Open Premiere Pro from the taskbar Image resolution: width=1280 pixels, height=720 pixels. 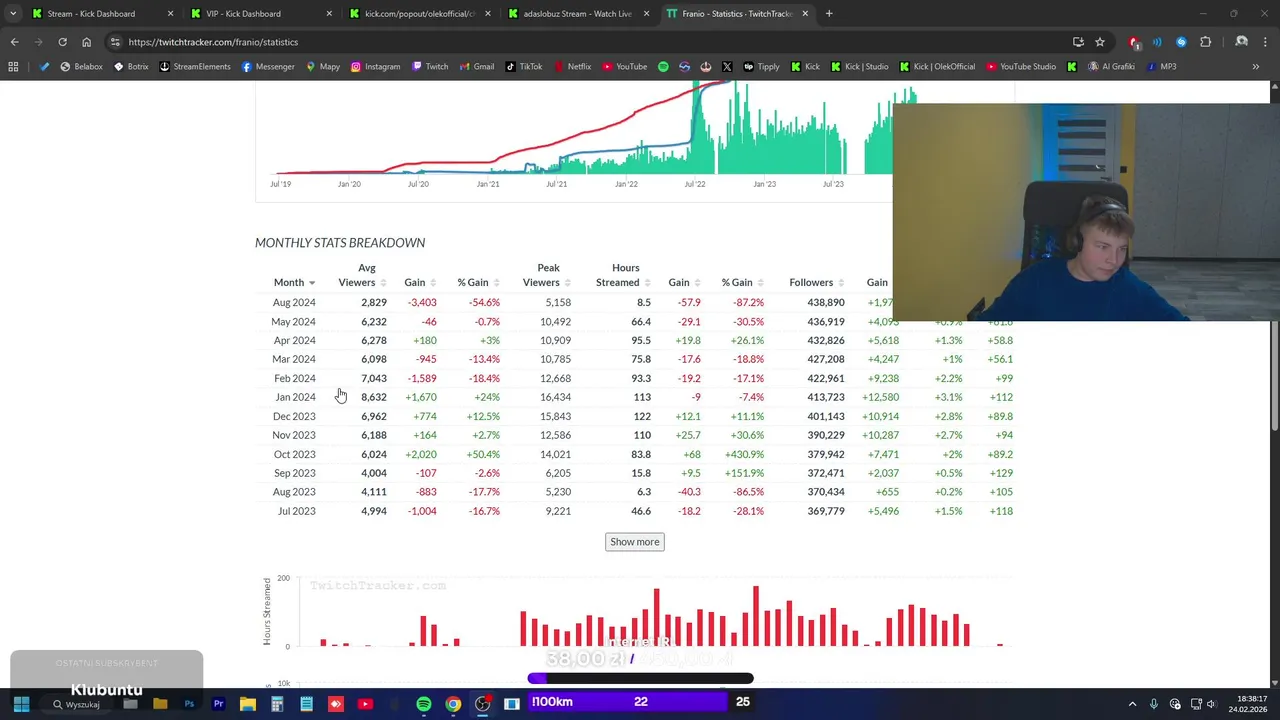tap(218, 704)
